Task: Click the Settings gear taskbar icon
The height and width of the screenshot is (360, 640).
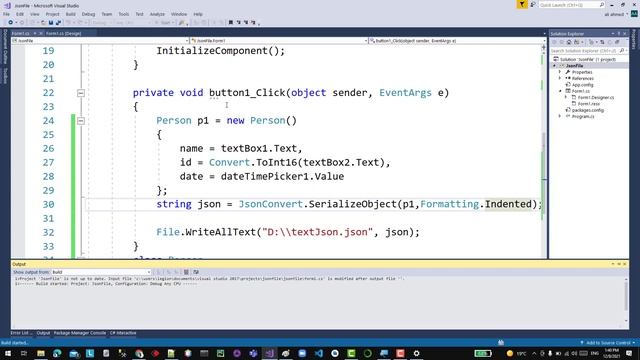Action: point(417,353)
